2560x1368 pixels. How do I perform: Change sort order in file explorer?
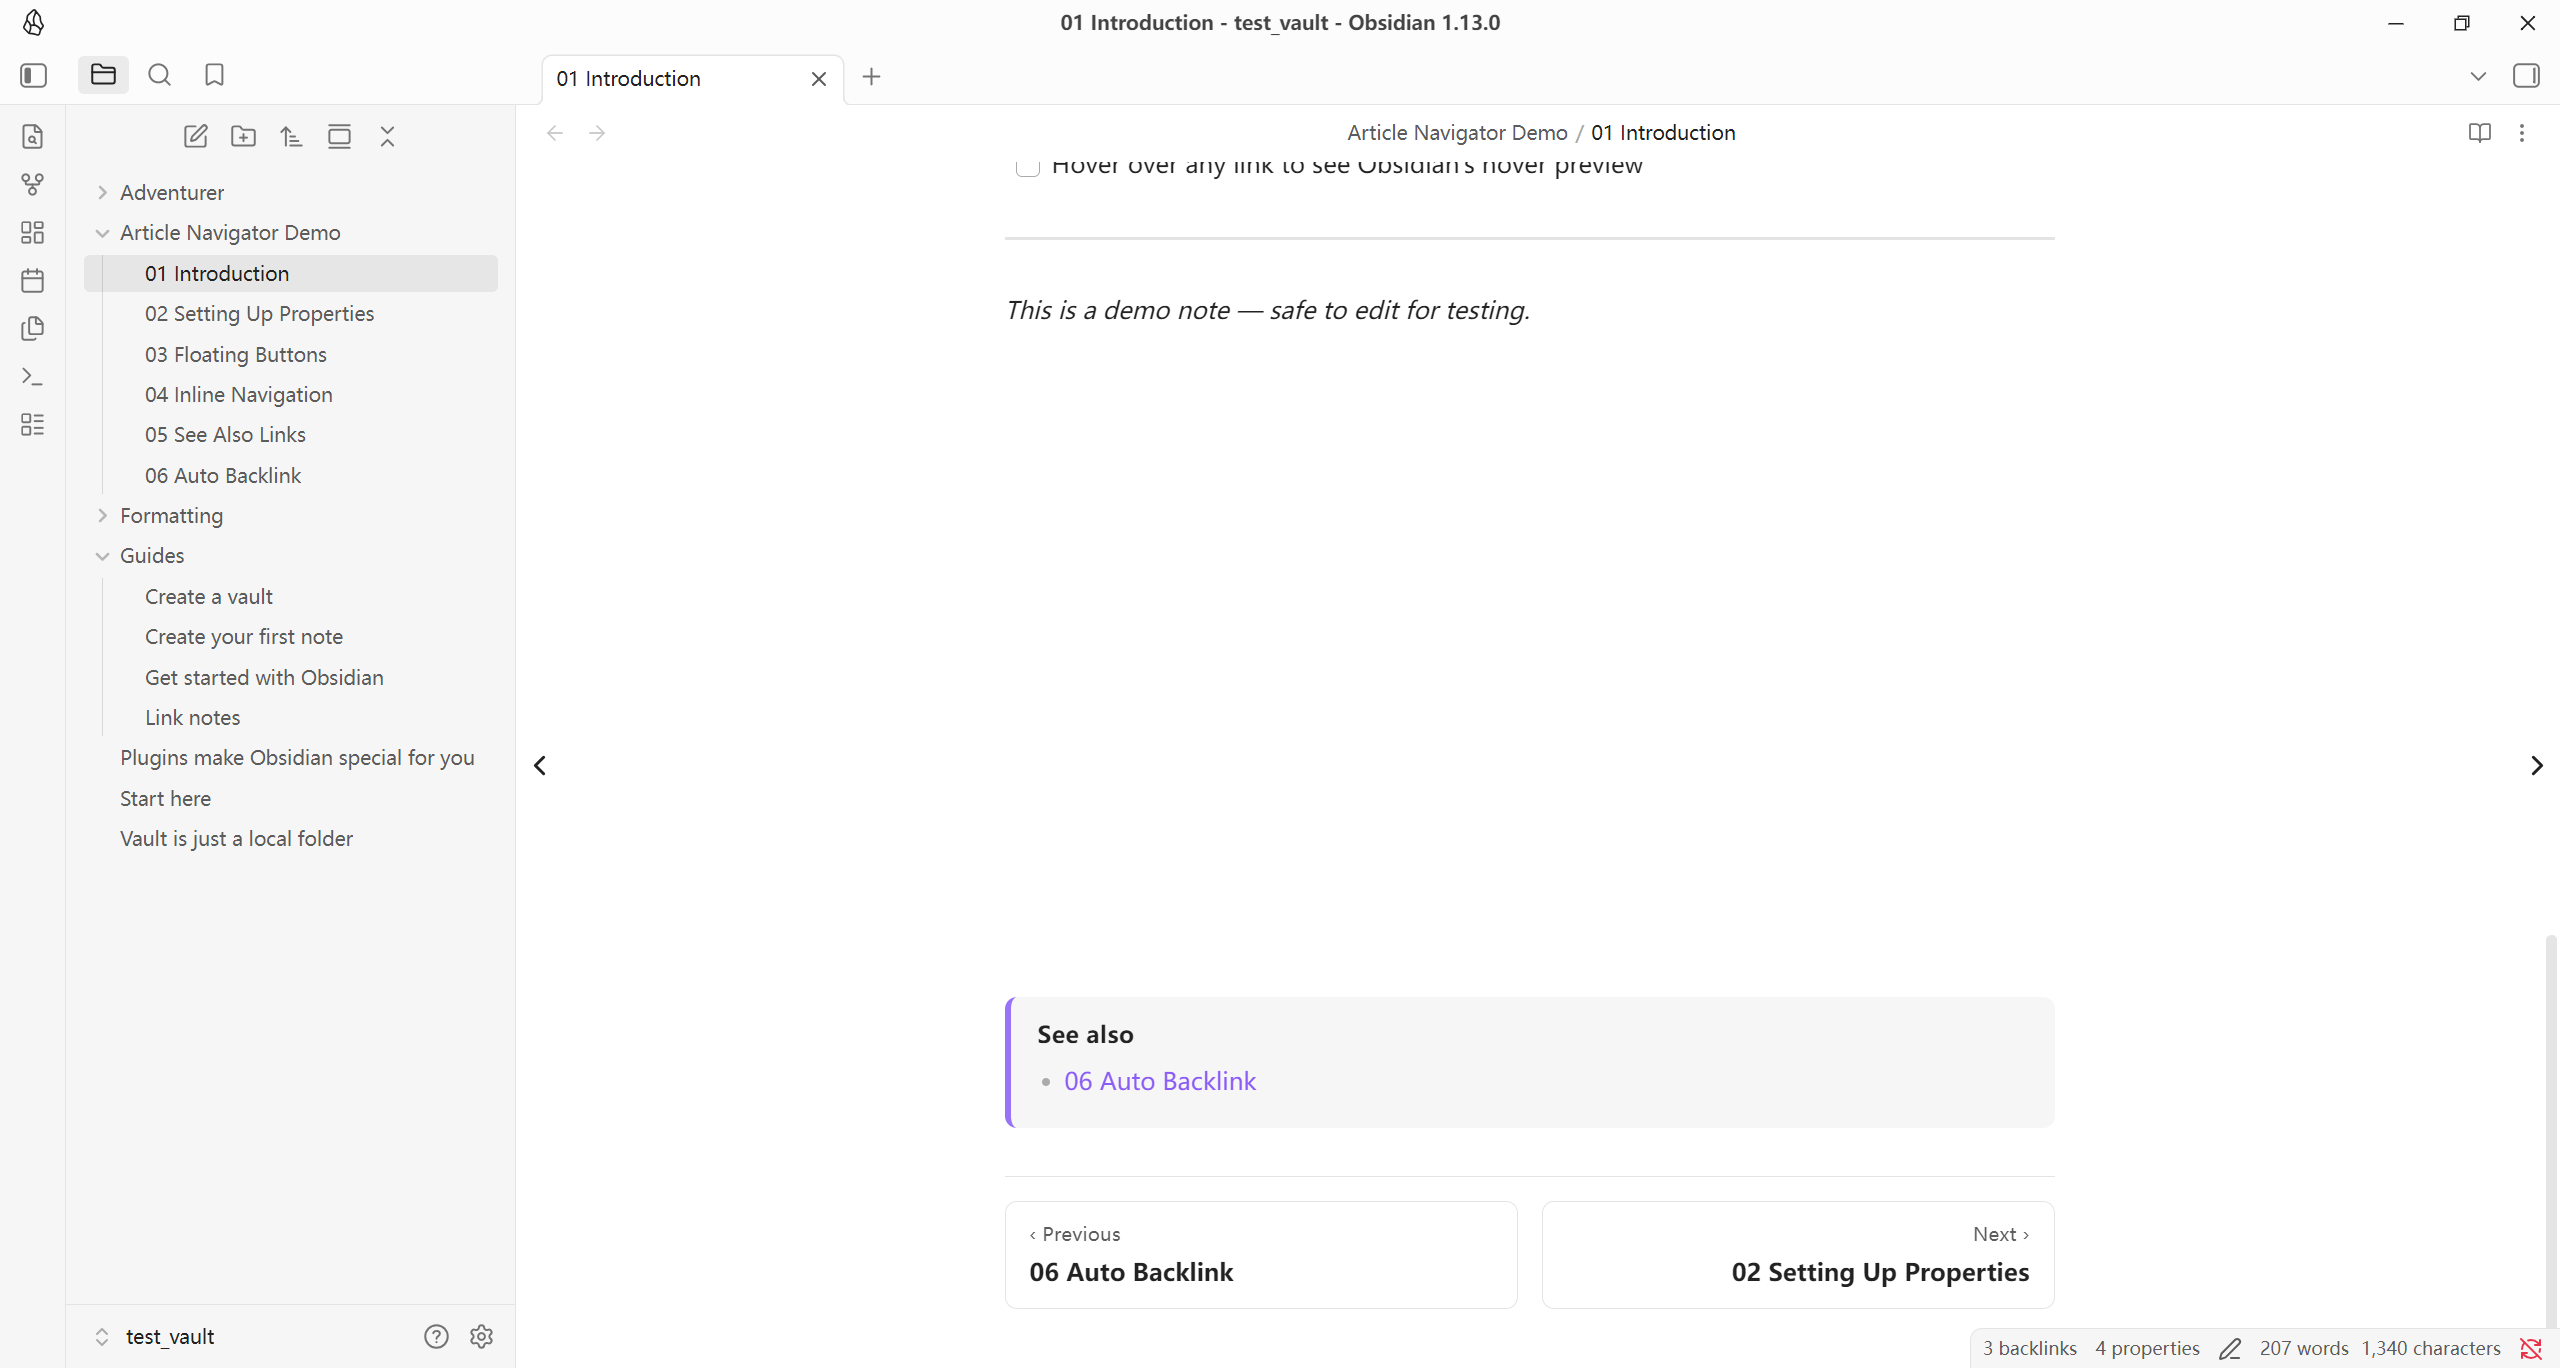(291, 137)
